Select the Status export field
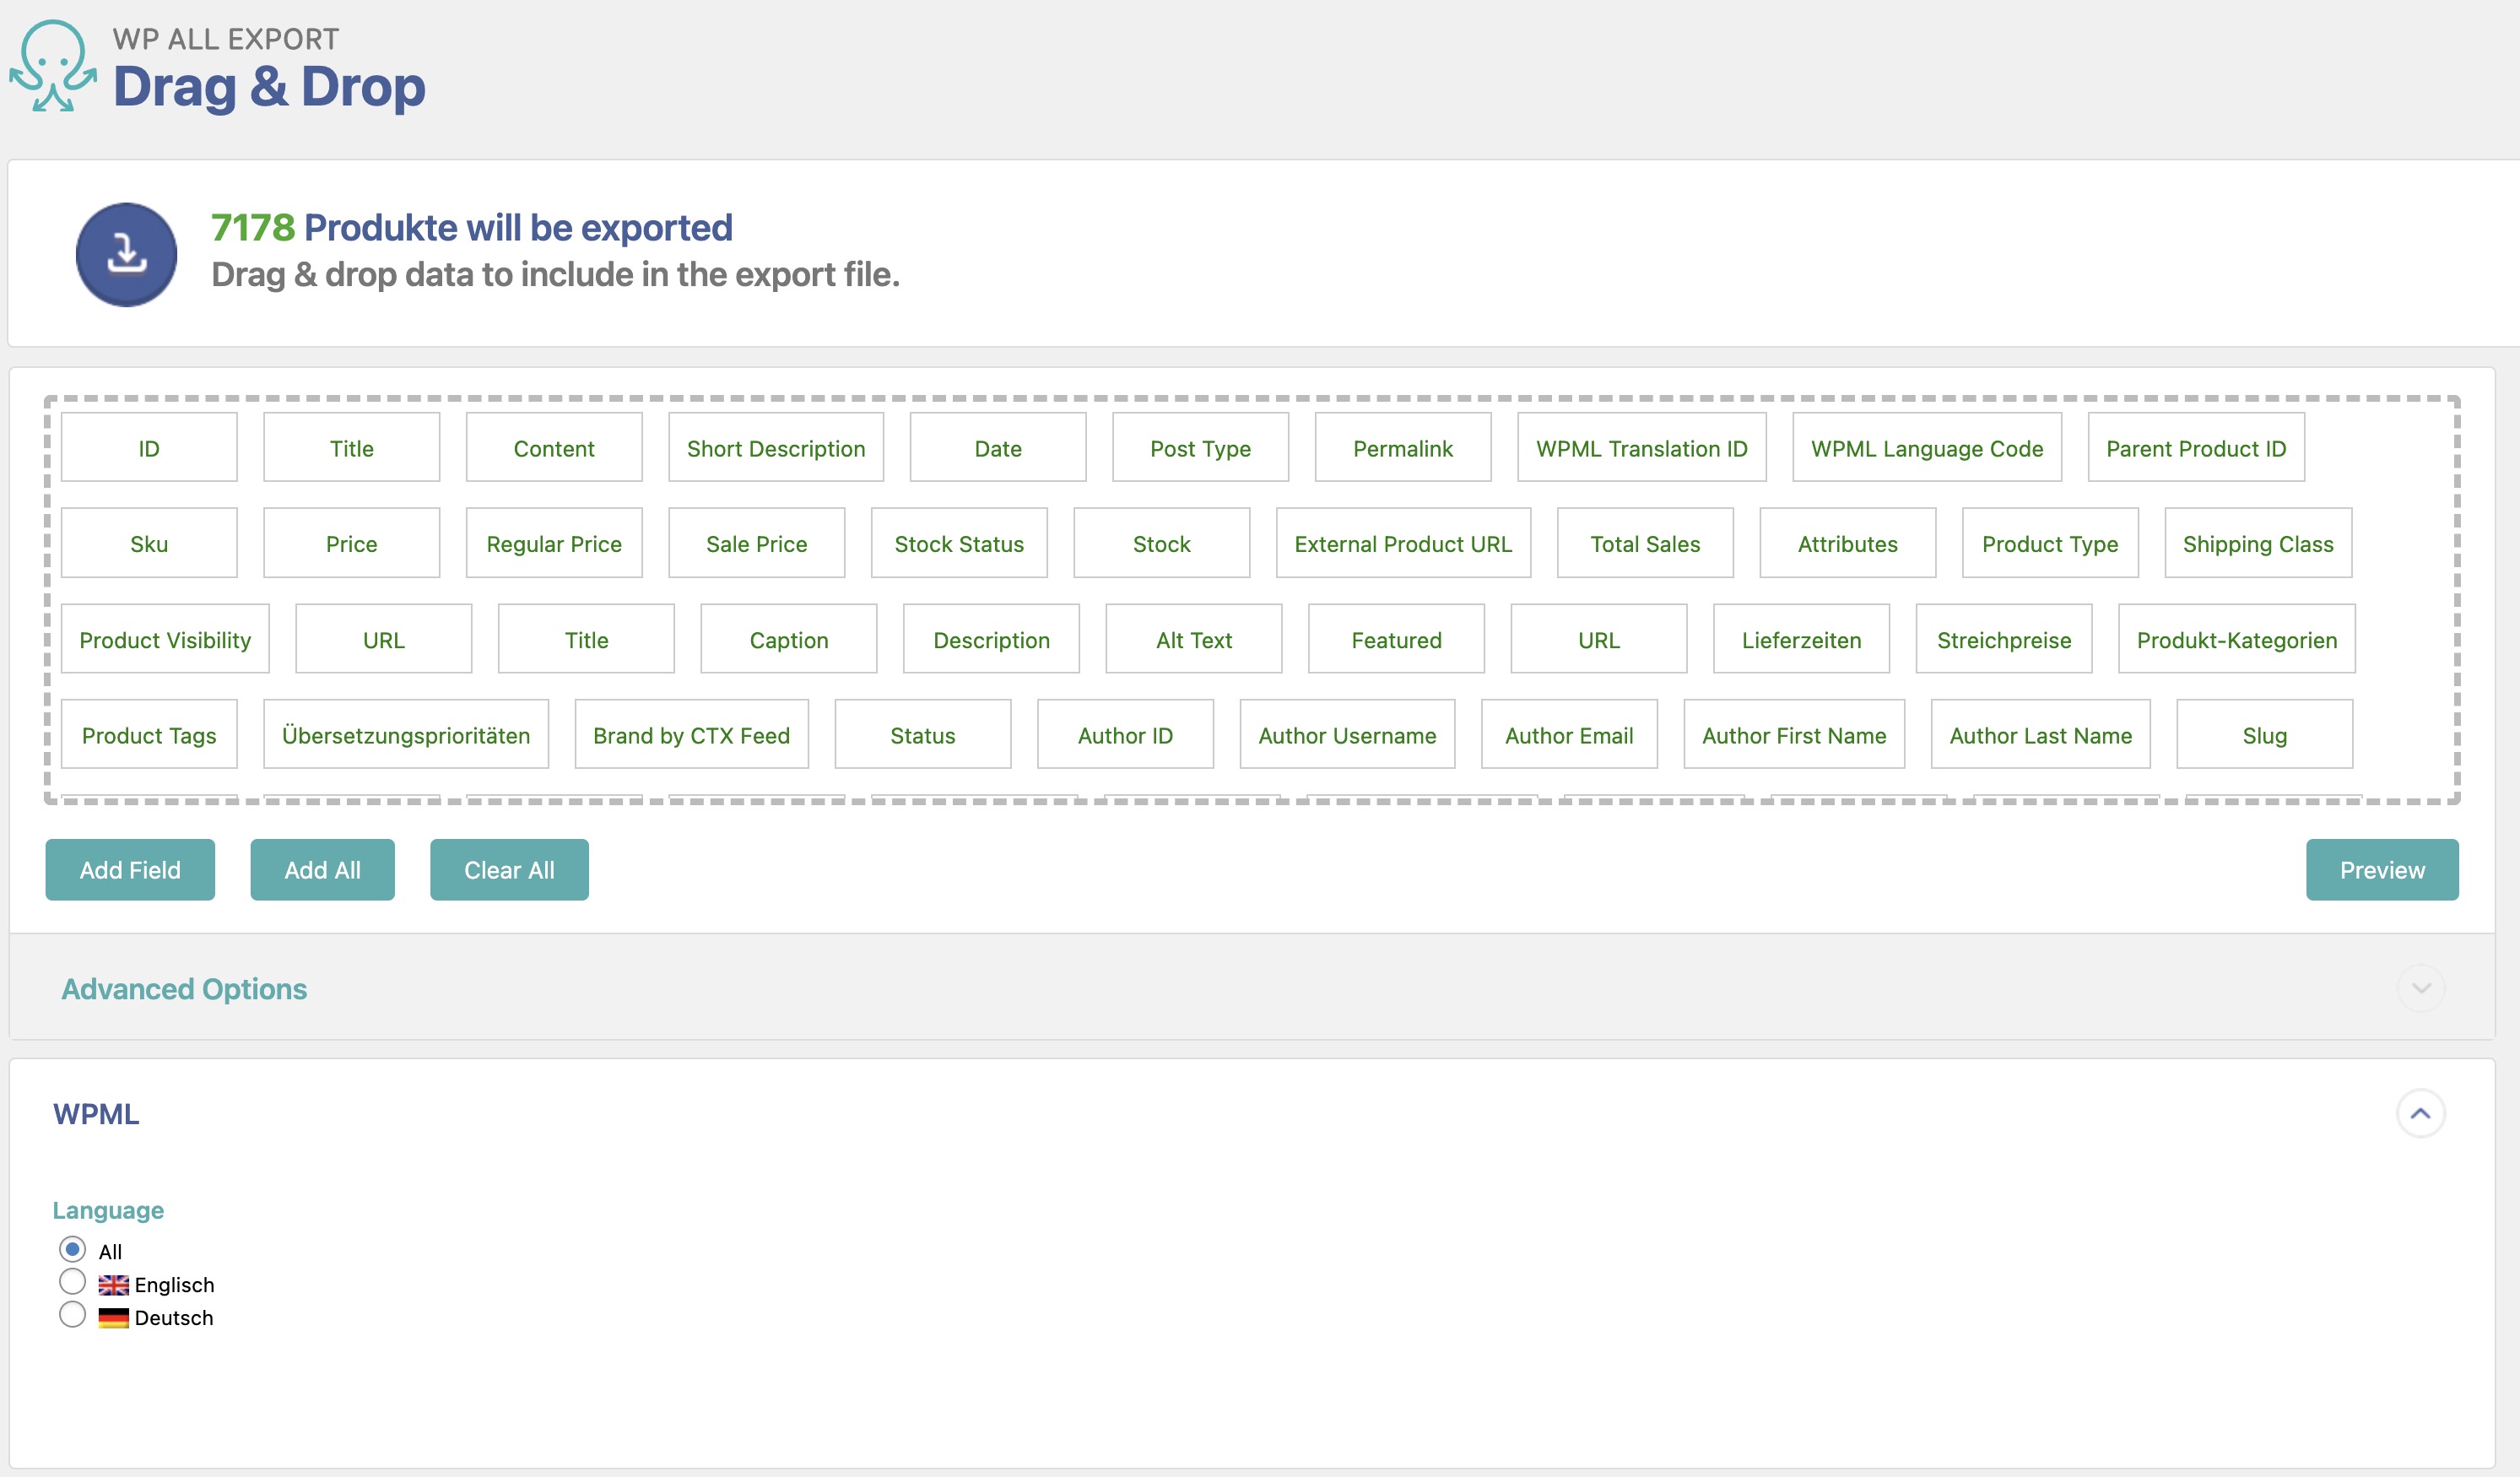The height and width of the screenshot is (1477, 2520). pos(923,734)
